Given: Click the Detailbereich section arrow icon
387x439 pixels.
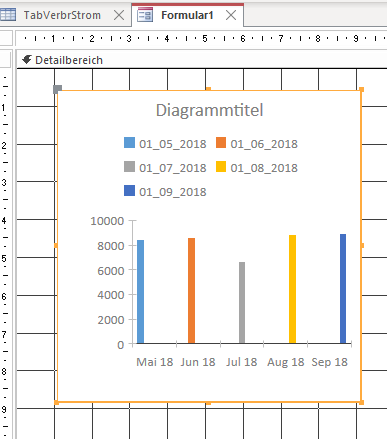Looking at the screenshot, I should [27, 60].
